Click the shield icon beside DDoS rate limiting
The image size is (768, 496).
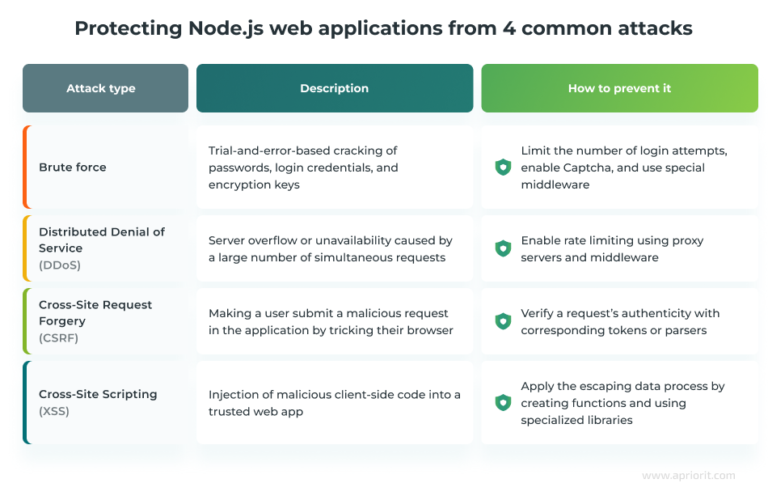point(503,248)
